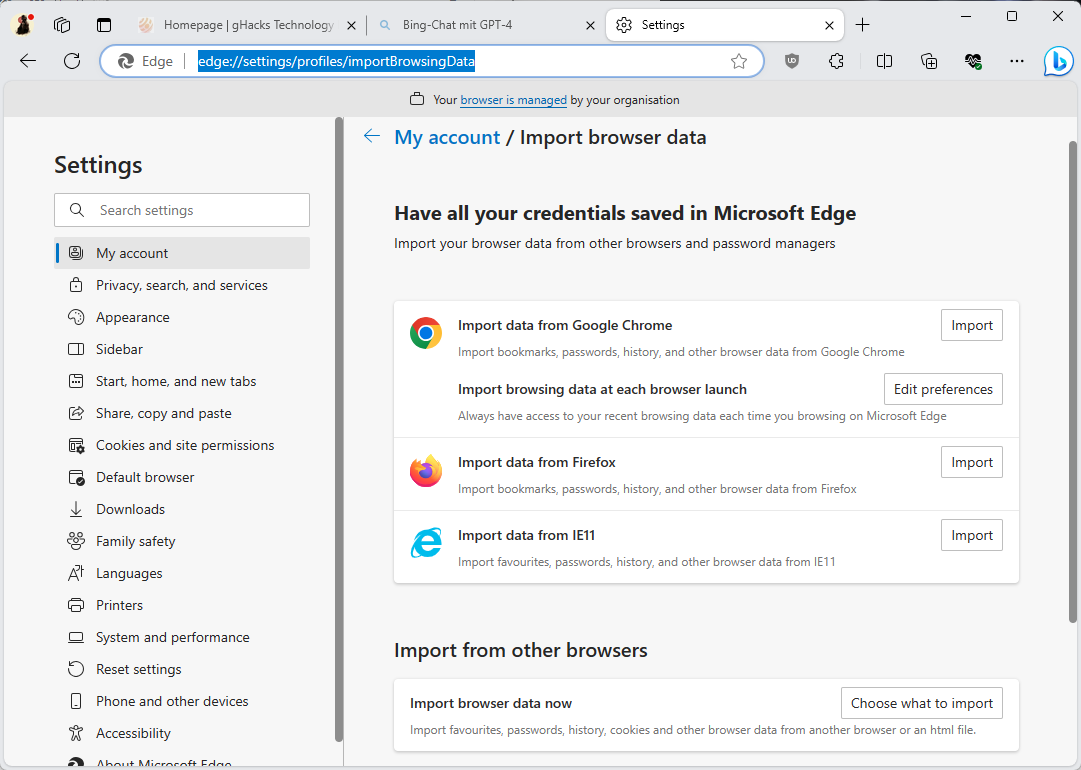Close the Bing-Chat mit GPT-4 tab
Screen dimensions: 1081x770
[x=590, y=26]
